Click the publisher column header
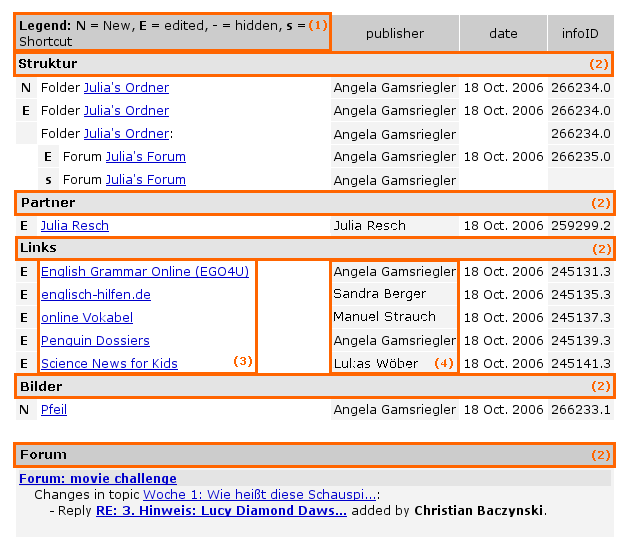 click(x=395, y=34)
